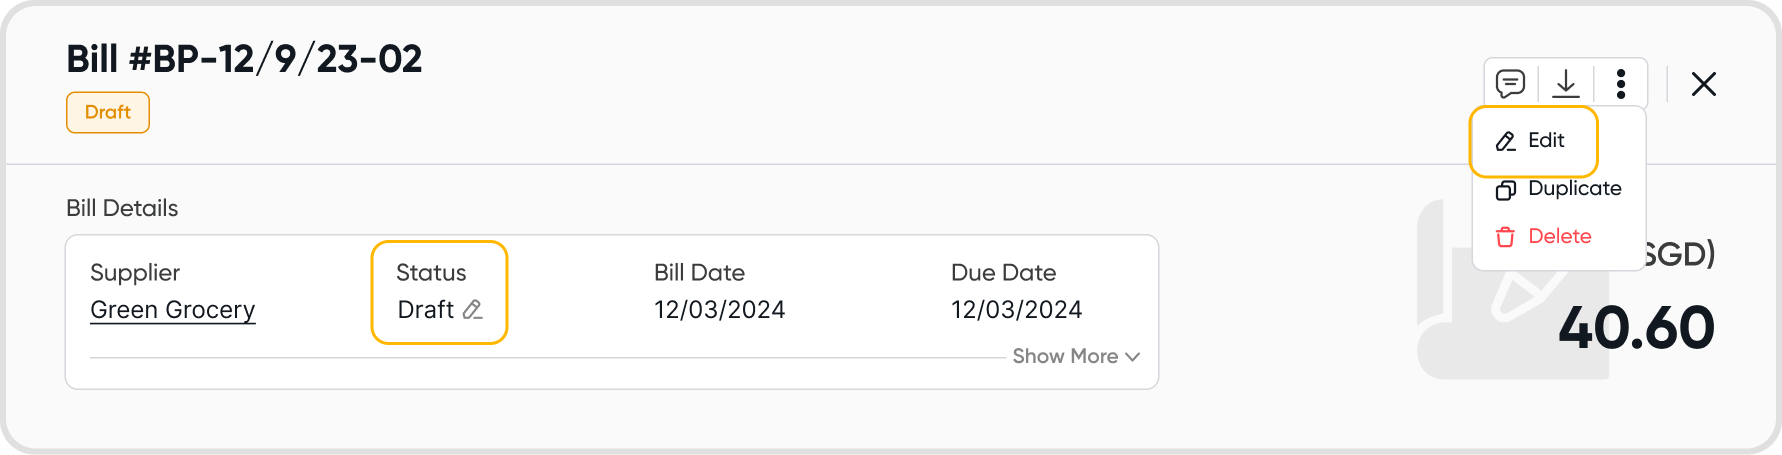Click the Show More chevron arrow

1132,357
